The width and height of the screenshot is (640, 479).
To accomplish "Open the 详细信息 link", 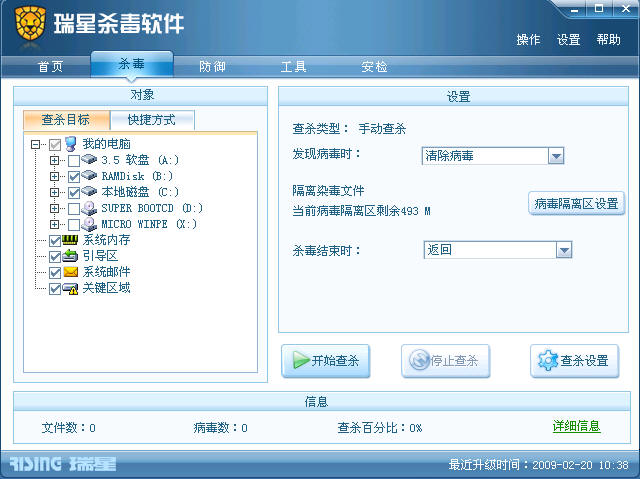I will 576,426.
